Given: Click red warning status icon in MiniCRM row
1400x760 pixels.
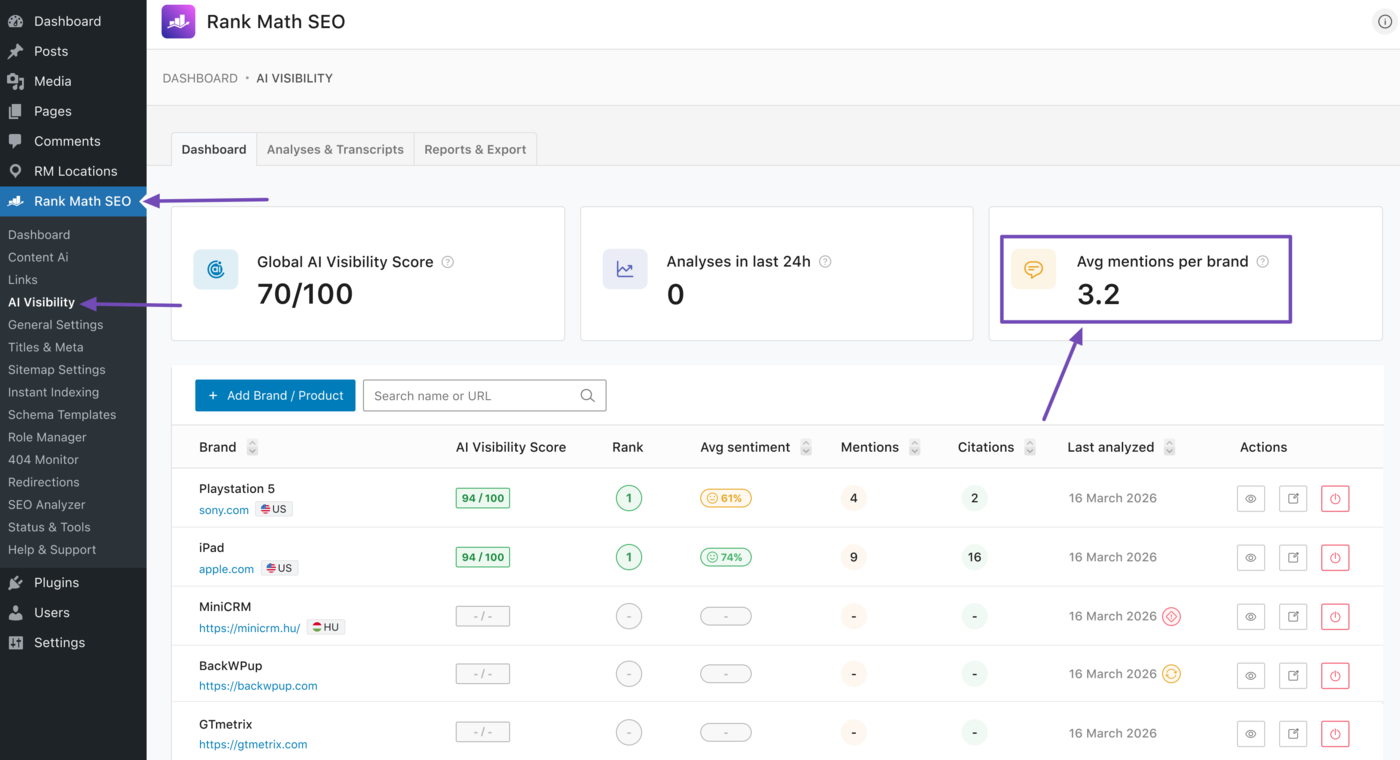Looking at the screenshot, I should pyautogui.click(x=1172, y=616).
